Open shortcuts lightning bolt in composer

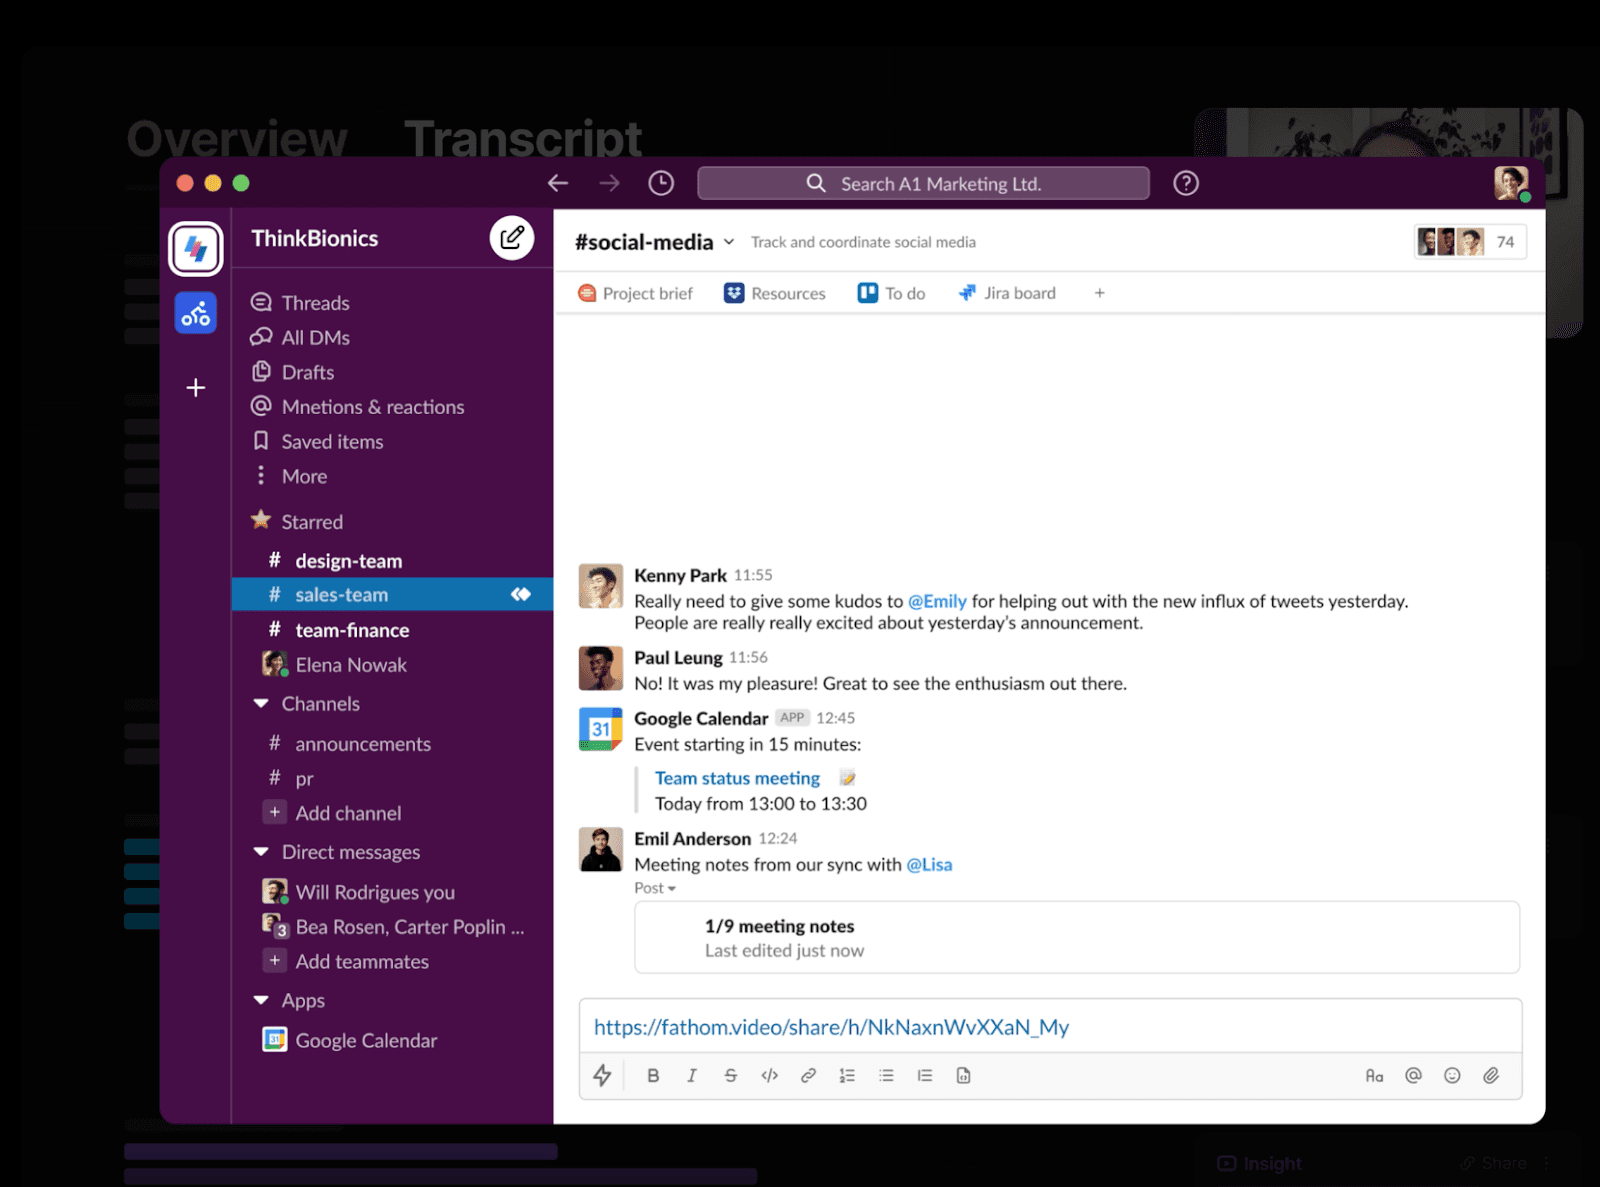[602, 1076]
